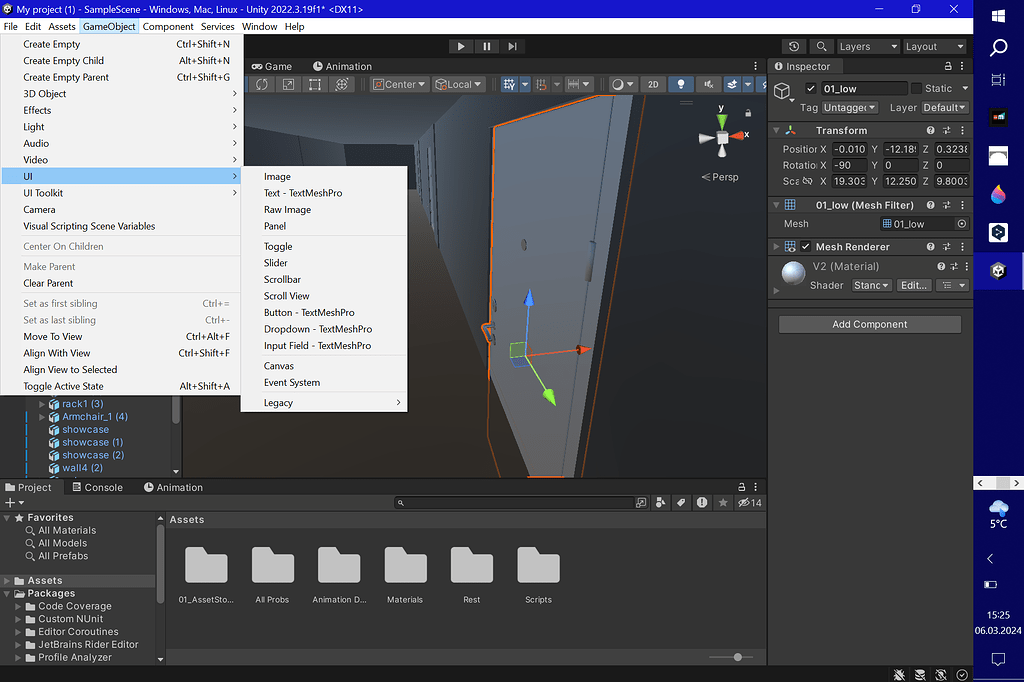Uncheck the 01_low active checkbox
The image size is (1024, 682).
pyautogui.click(x=811, y=89)
